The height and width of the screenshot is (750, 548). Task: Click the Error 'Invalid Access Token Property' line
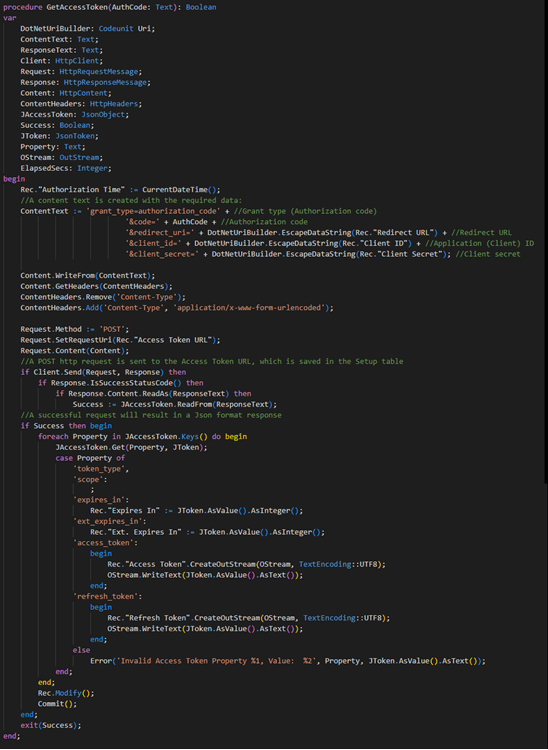click(x=288, y=661)
